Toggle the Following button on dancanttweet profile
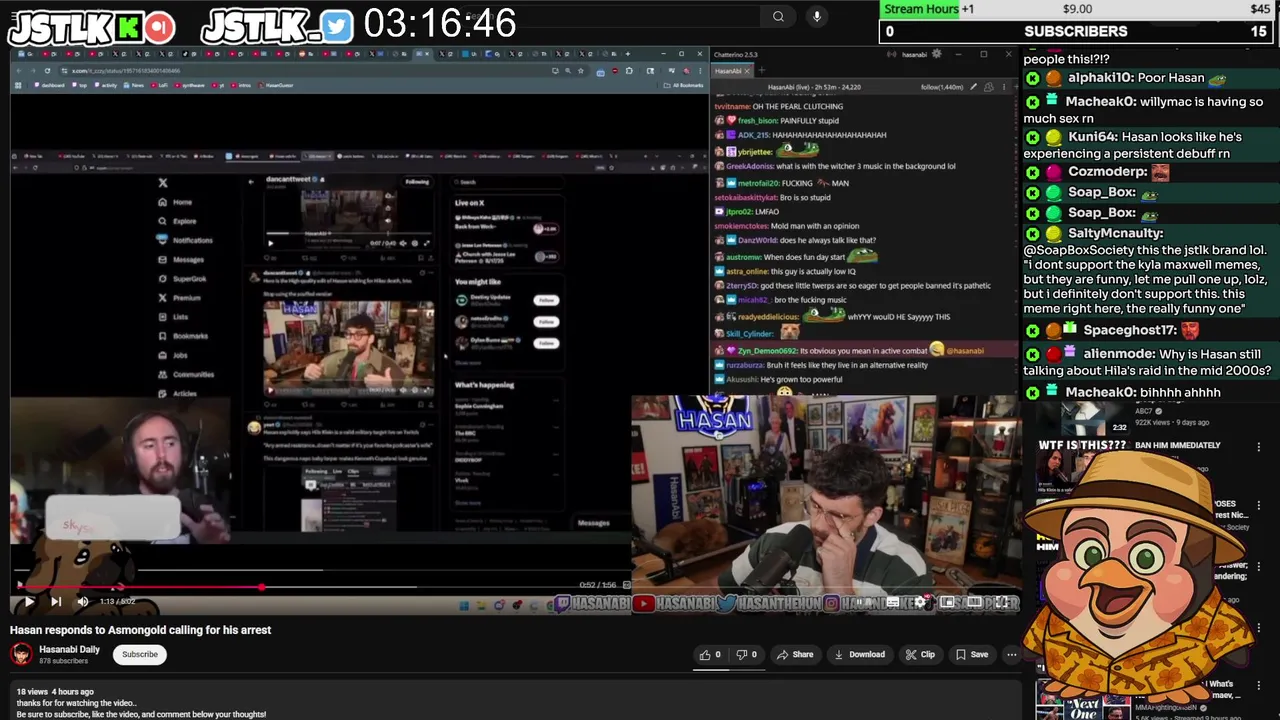The height and width of the screenshot is (720, 1280). coord(417,182)
